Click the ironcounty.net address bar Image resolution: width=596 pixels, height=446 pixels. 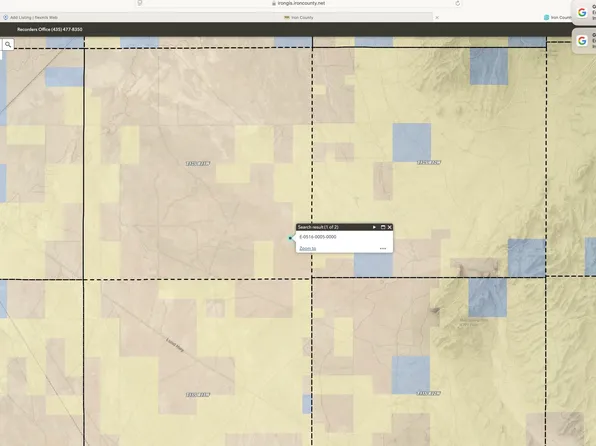tap(298, 3)
